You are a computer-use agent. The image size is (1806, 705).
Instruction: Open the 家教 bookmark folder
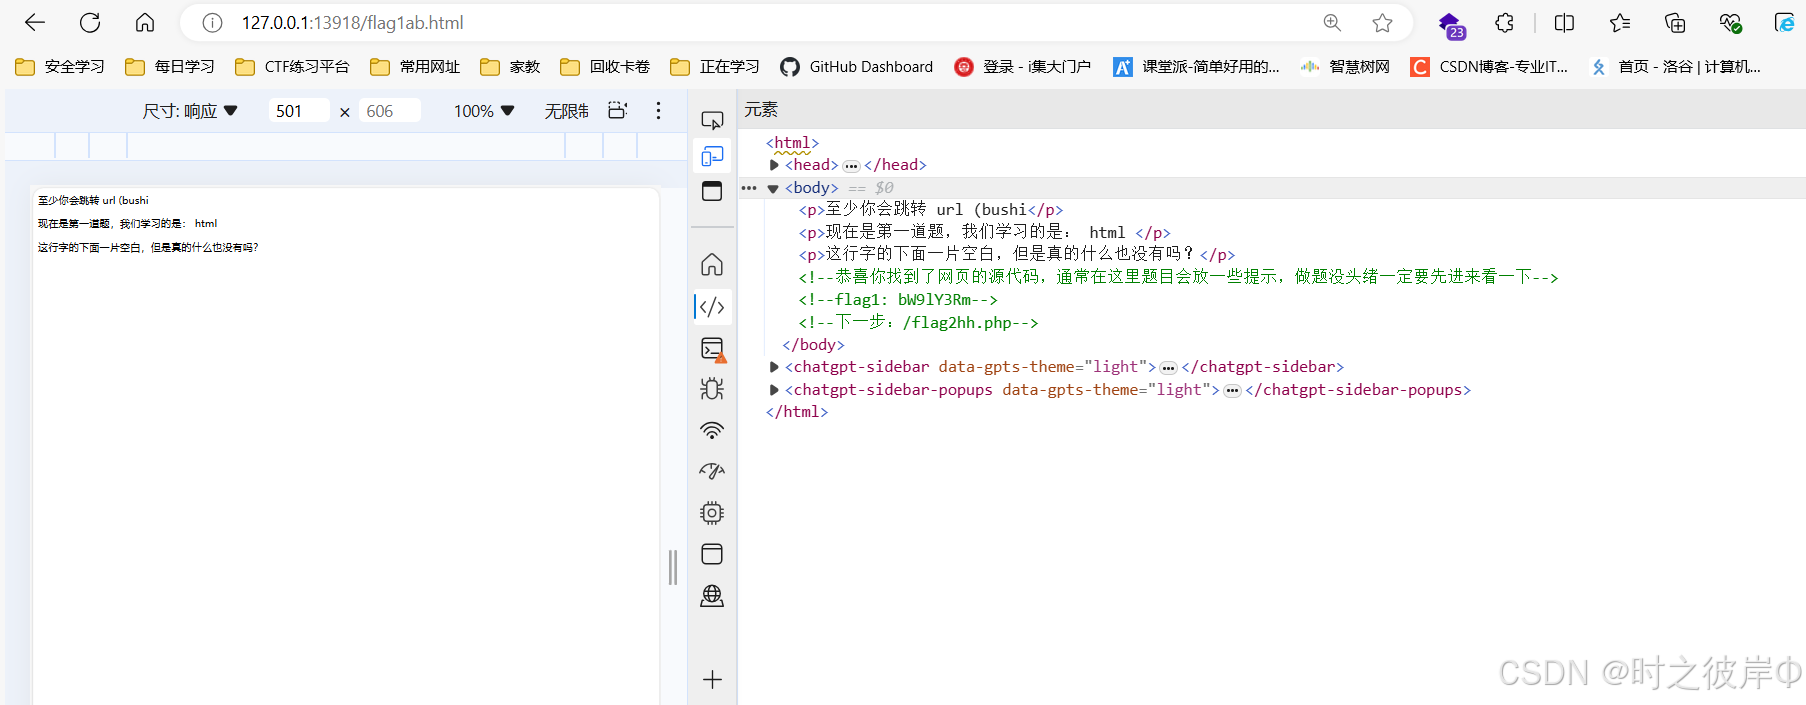[x=510, y=67]
